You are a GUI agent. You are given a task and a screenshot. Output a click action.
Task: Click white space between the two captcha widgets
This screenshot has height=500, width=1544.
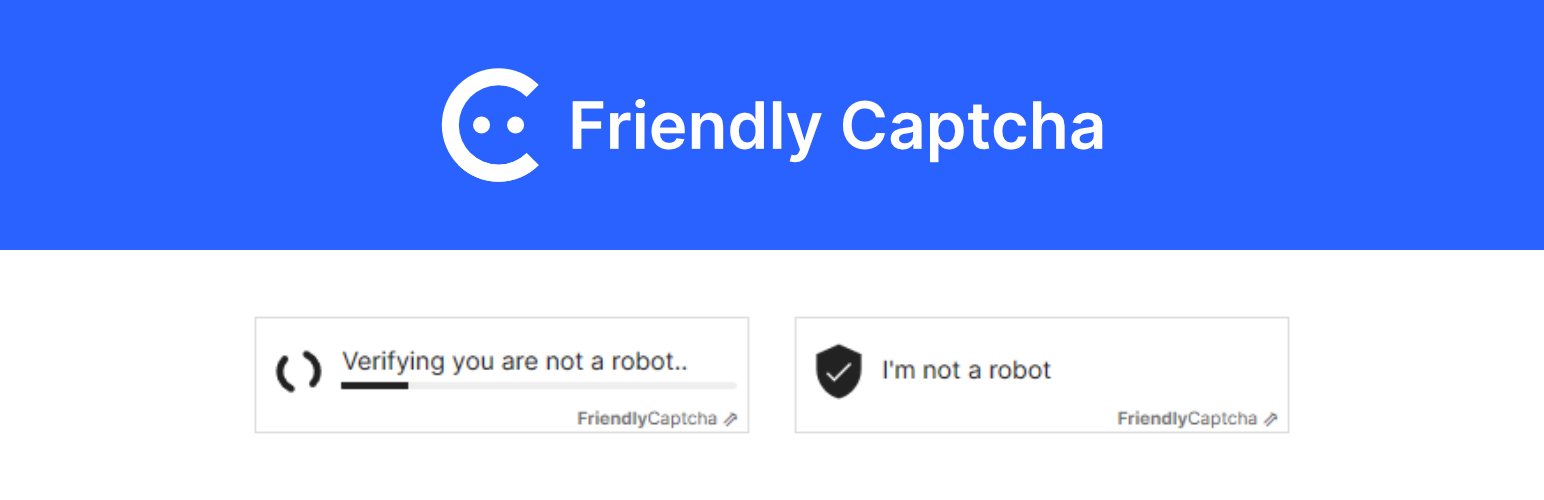772,375
